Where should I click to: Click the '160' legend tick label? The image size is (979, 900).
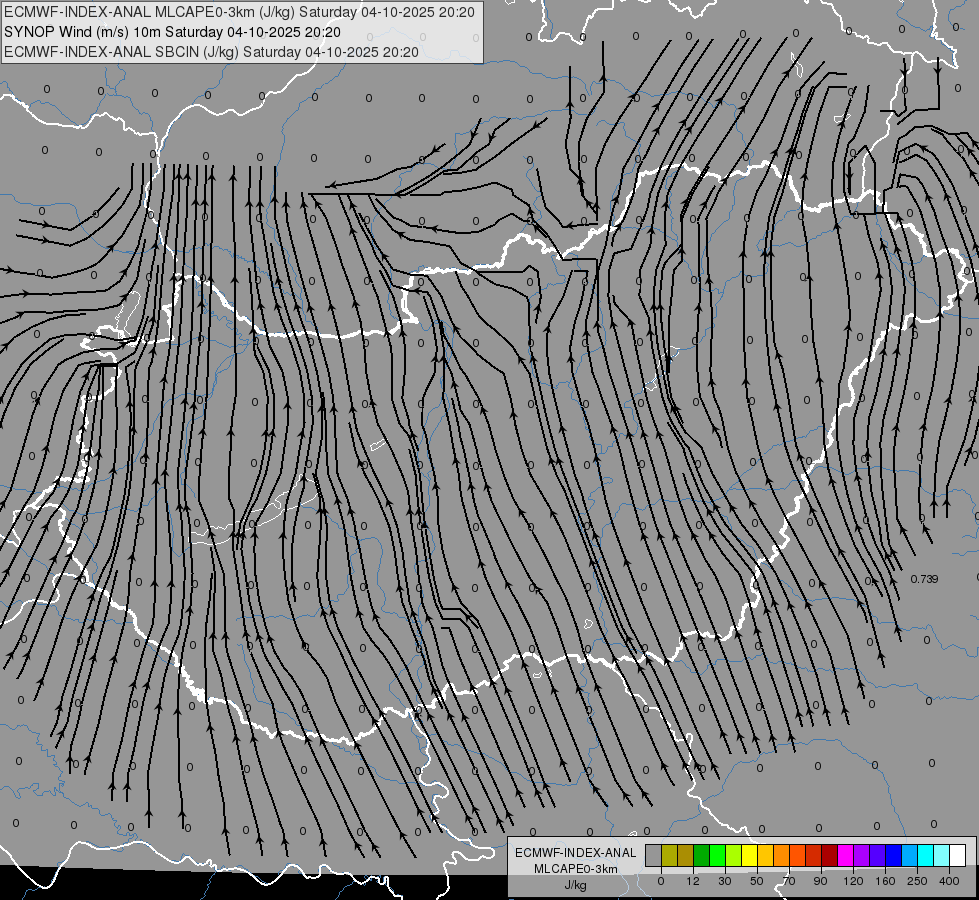click(x=885, y=881)
